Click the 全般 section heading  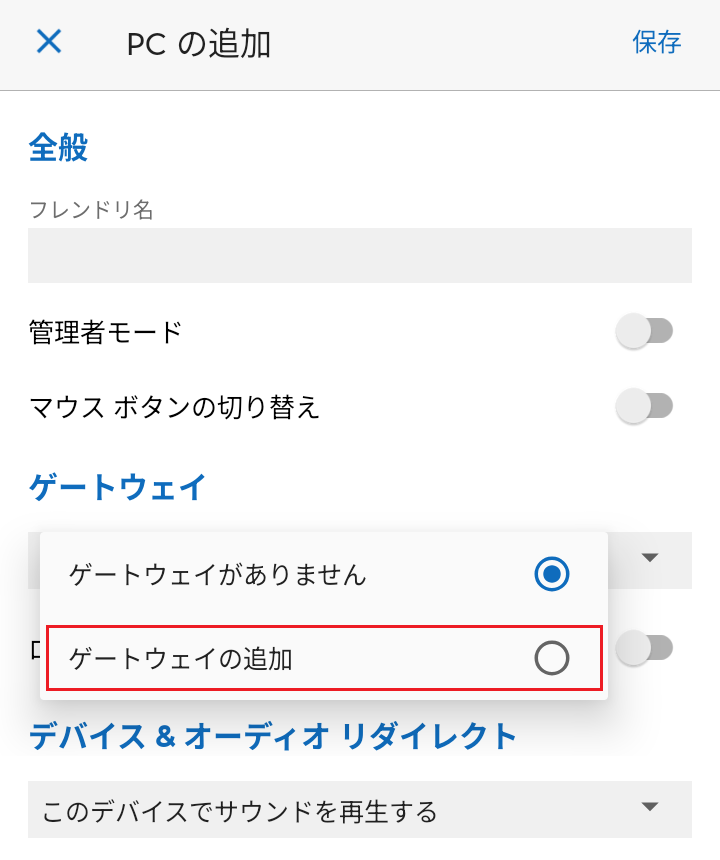[x=59, y=147]
